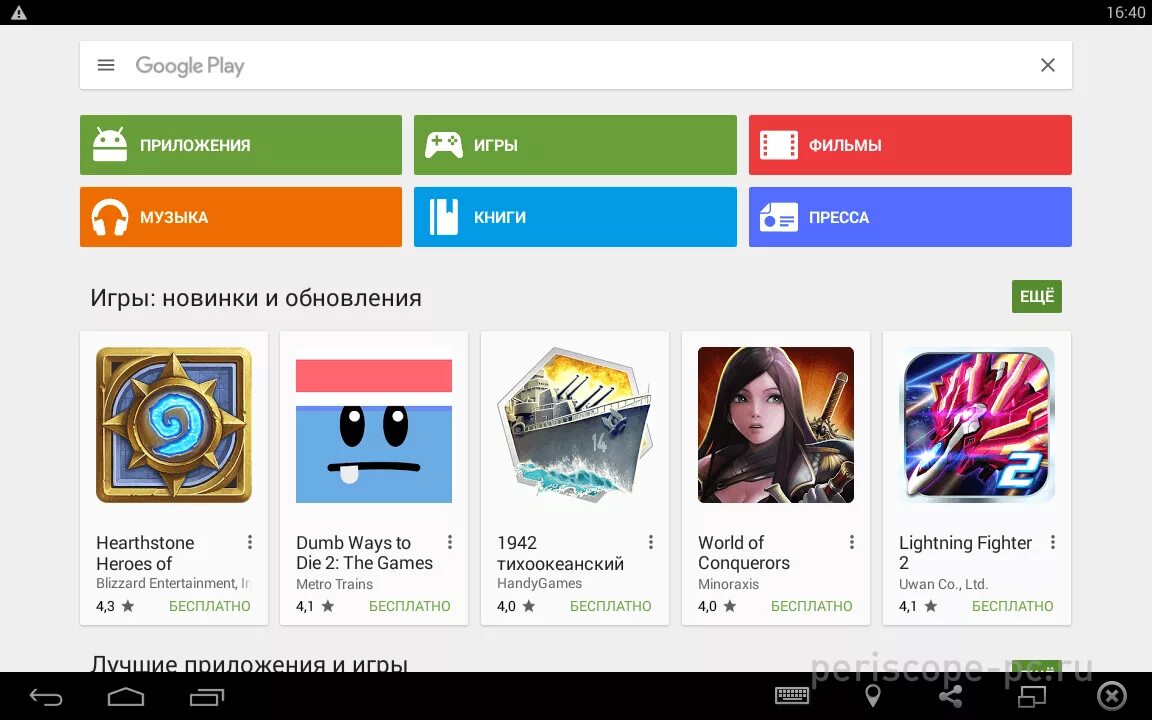Viewport: 1152px width, 720px height.
Task: Click Игры: новинки и обновления heading
Action: tap(256, 298)
